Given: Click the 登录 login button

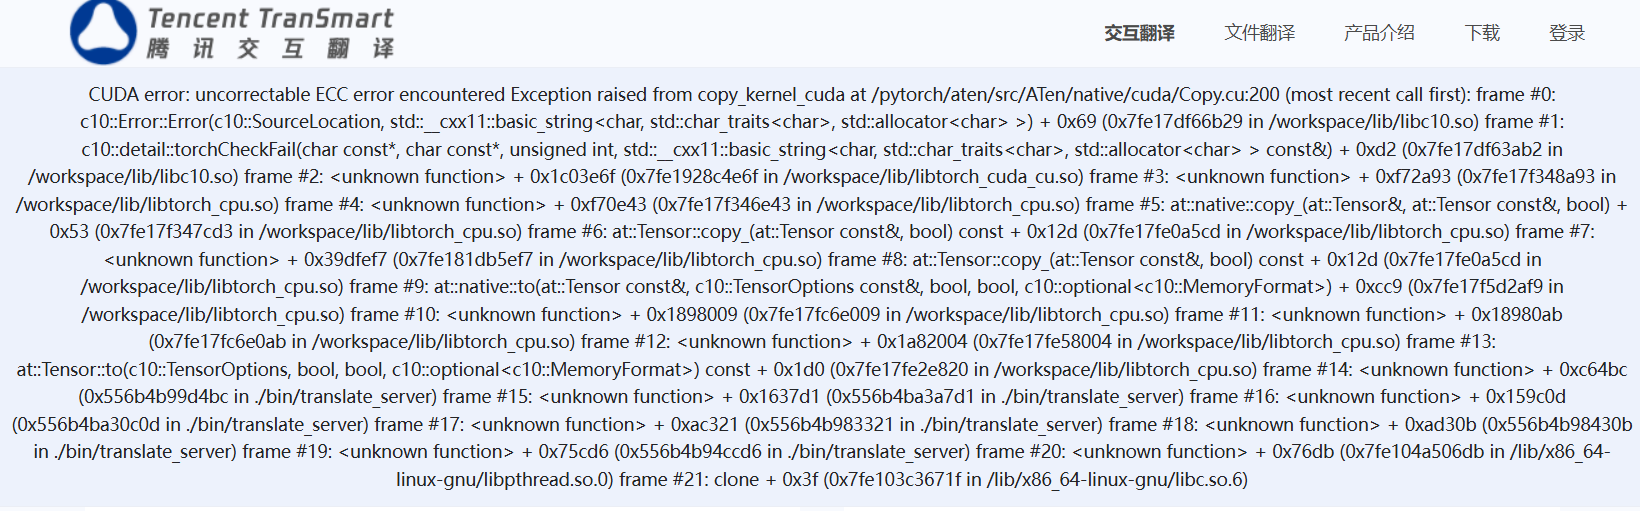Looking at the screenshot, I should point(1567,33).
